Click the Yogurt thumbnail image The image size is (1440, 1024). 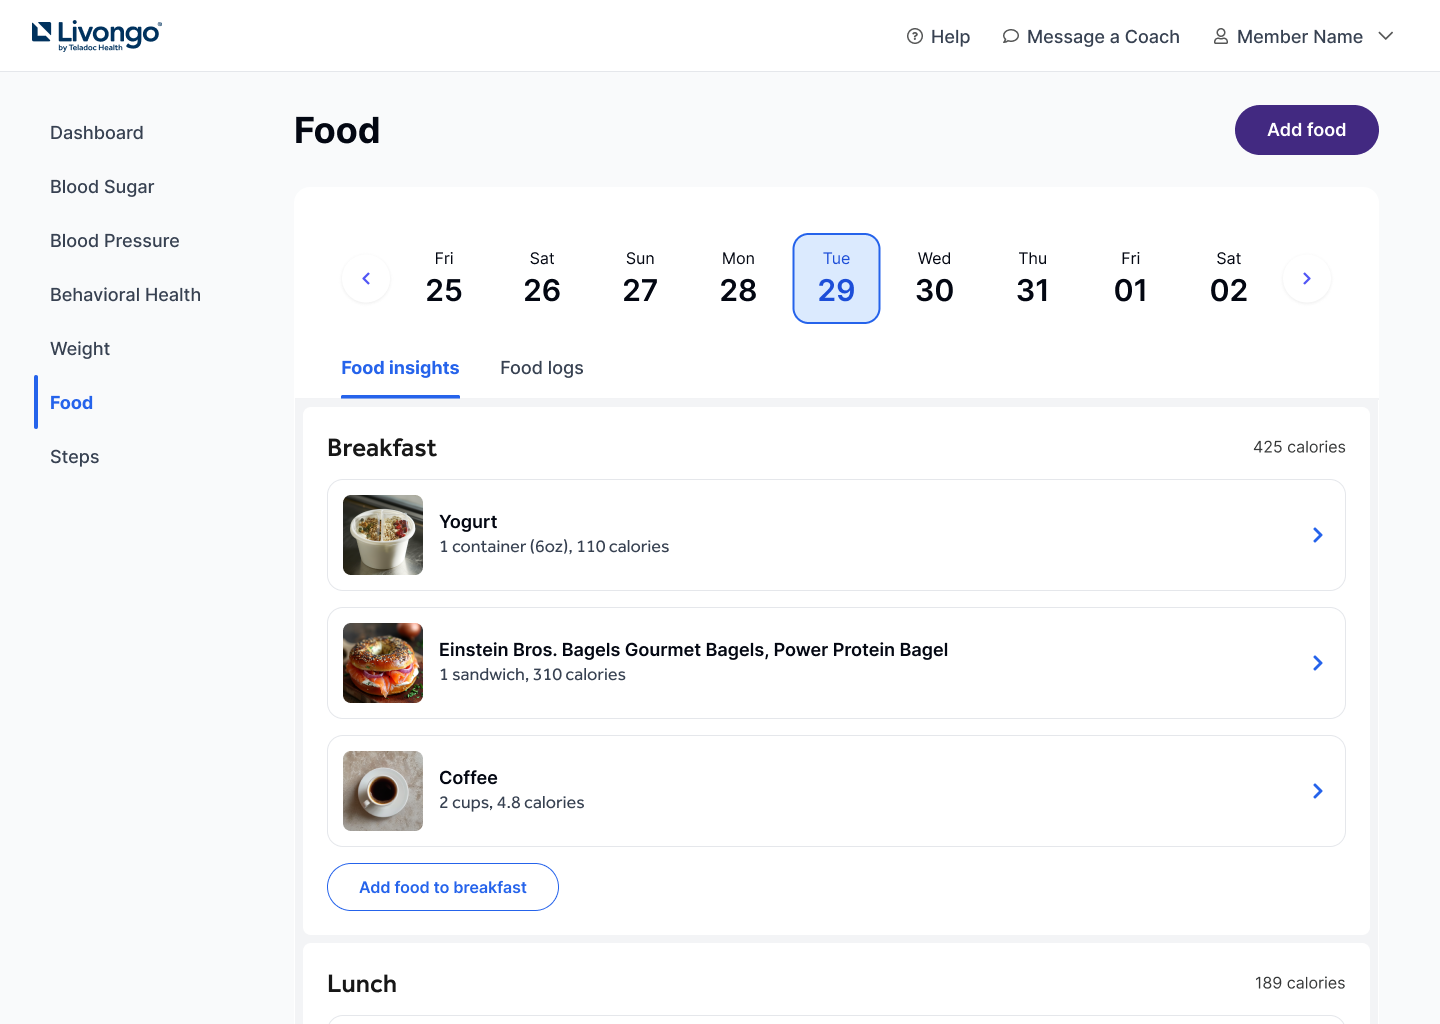pyautogui.click(x=382, y=535)
